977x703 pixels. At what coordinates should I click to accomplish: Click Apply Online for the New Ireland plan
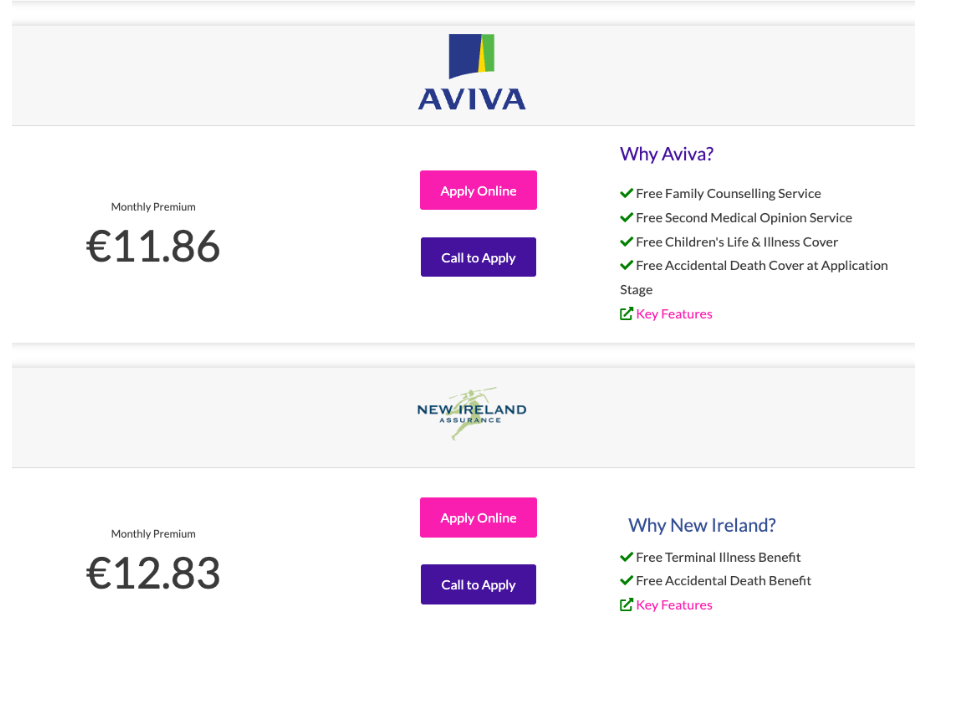478,517
